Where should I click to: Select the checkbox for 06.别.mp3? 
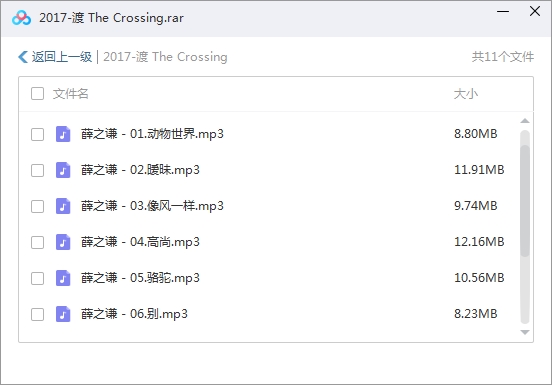click(x=37, y=314)
